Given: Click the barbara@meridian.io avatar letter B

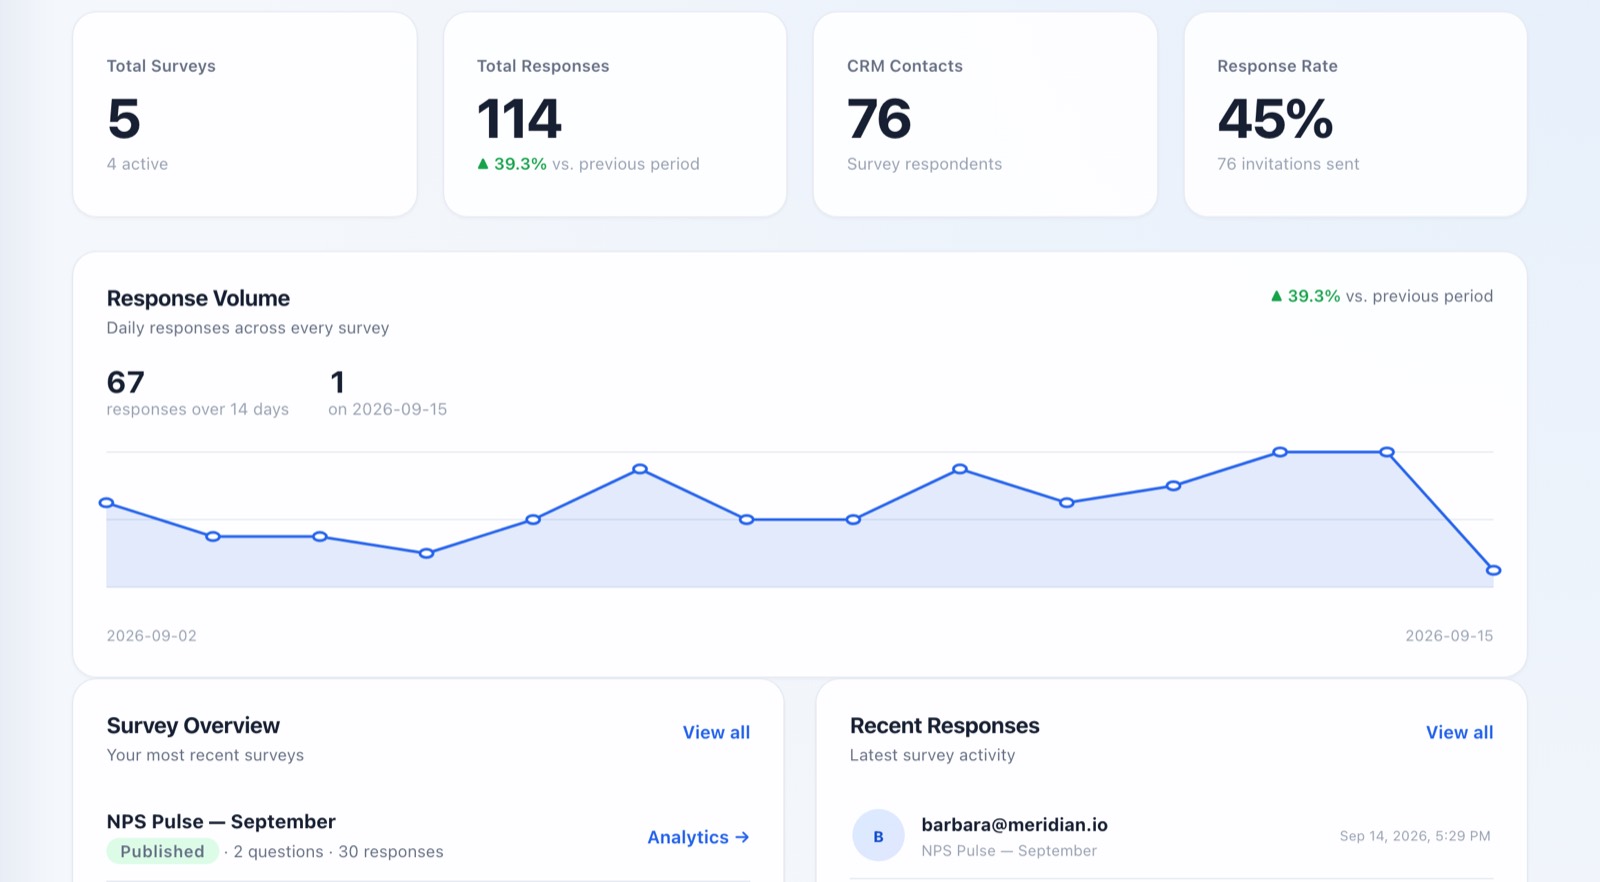Looking at the screenshot, I should point(878,836).
